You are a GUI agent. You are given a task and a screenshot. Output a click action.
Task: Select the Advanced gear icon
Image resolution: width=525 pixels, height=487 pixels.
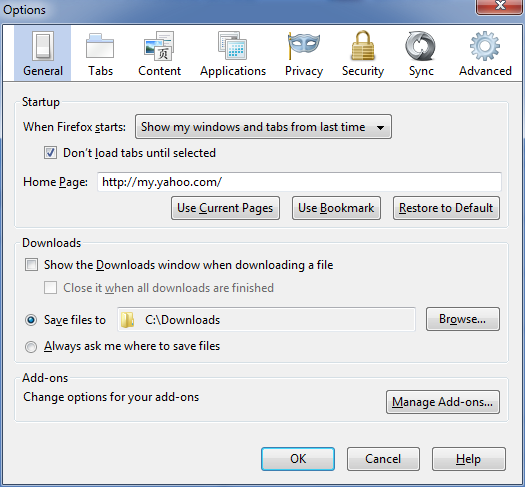click(484, 46)
